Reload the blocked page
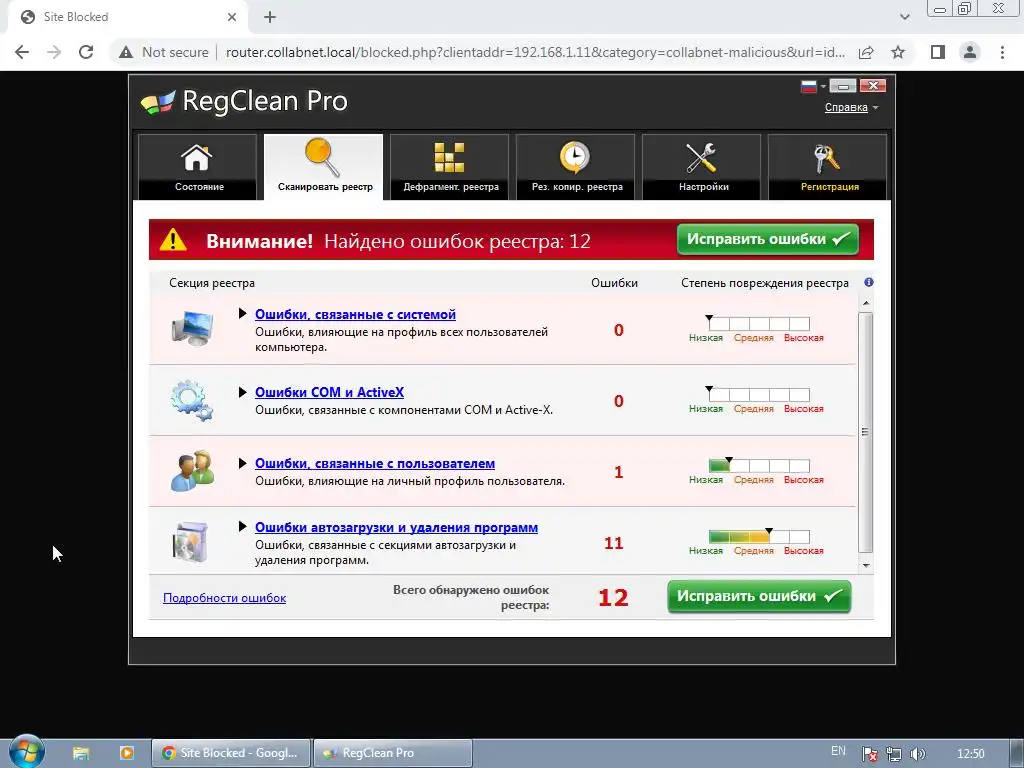This screenshot has width=1024, height=768. (x=86, y=52)
